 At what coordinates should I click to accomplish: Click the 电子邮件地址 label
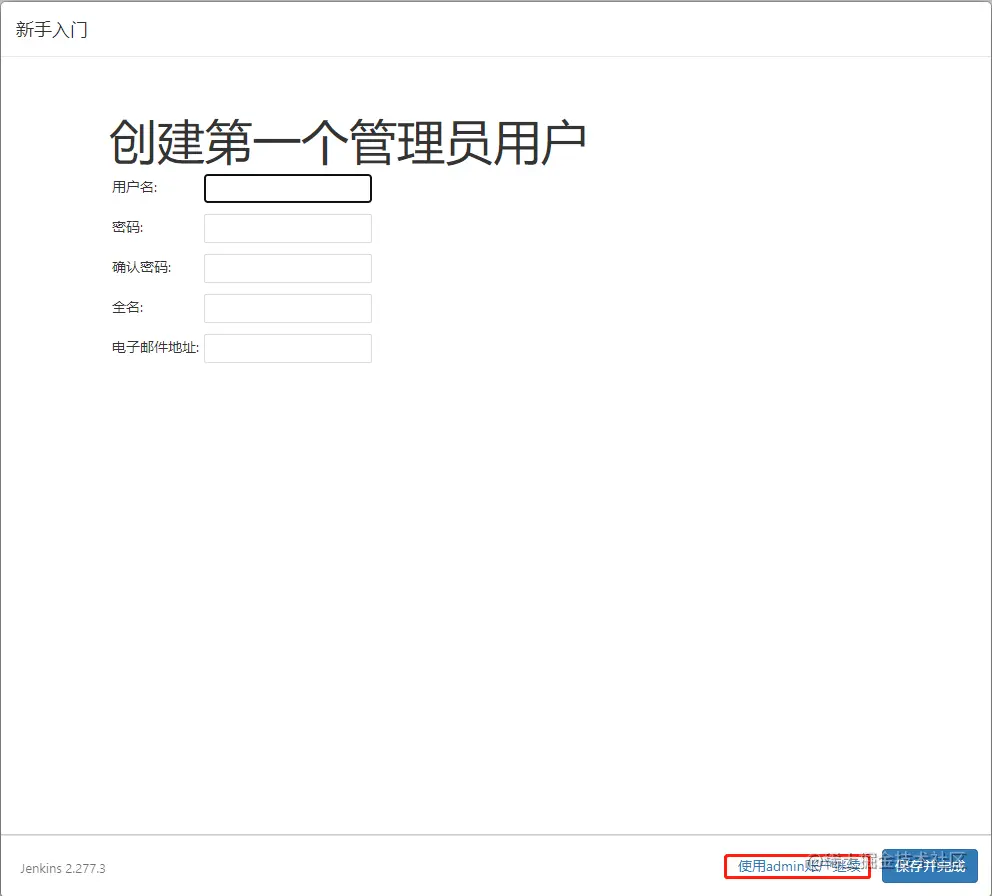point(155,347)
